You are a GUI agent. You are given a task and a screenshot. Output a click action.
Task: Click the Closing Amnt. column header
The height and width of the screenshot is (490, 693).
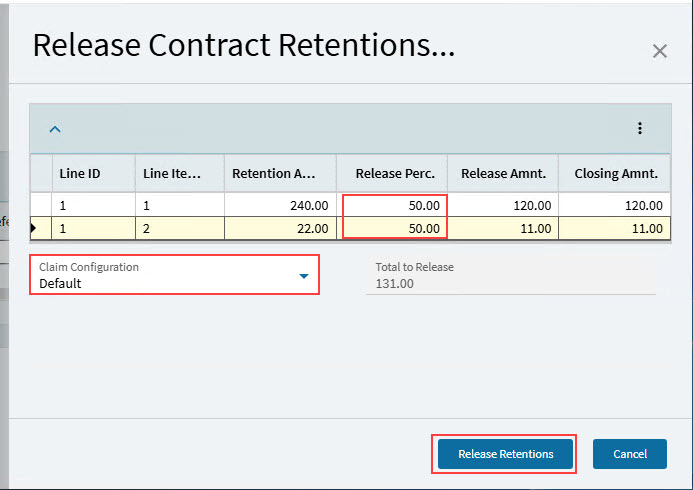pos(615,173)
